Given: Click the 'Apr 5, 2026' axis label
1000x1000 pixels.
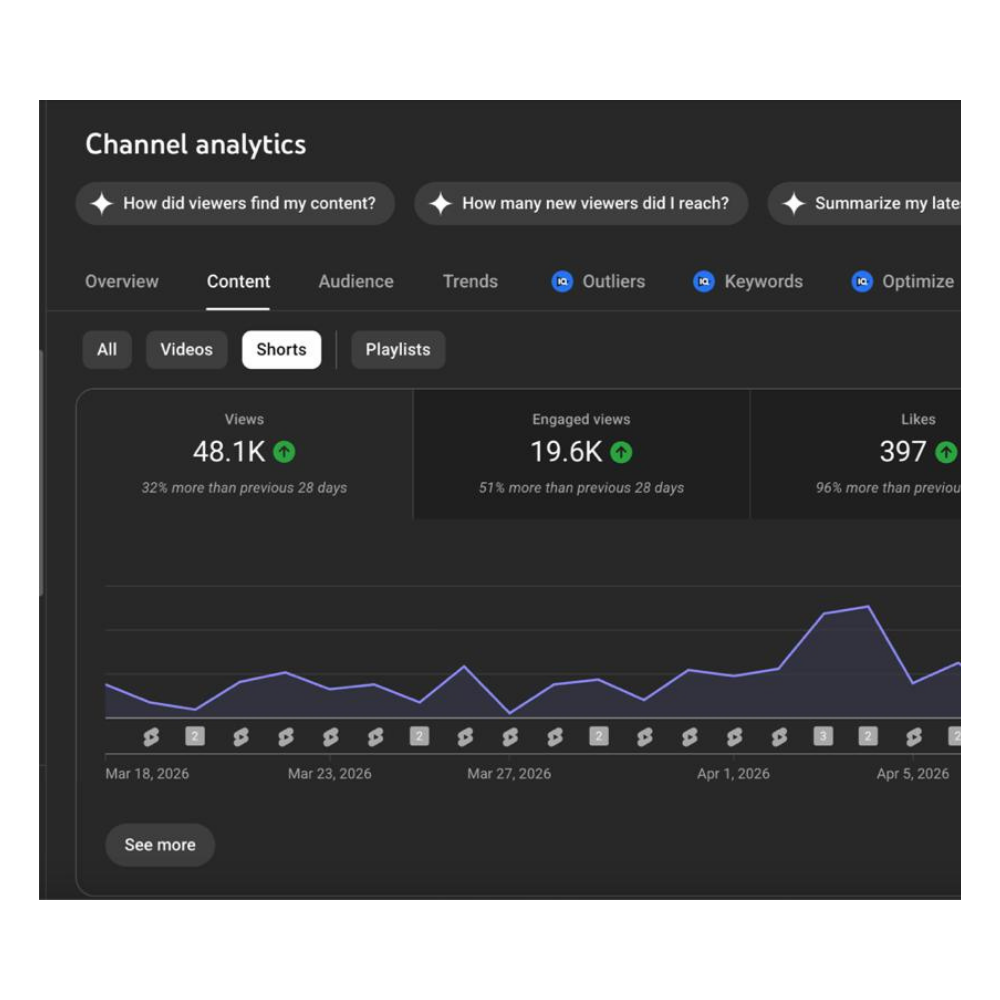Looking at the screenshot, I should (x=913, y=774).
